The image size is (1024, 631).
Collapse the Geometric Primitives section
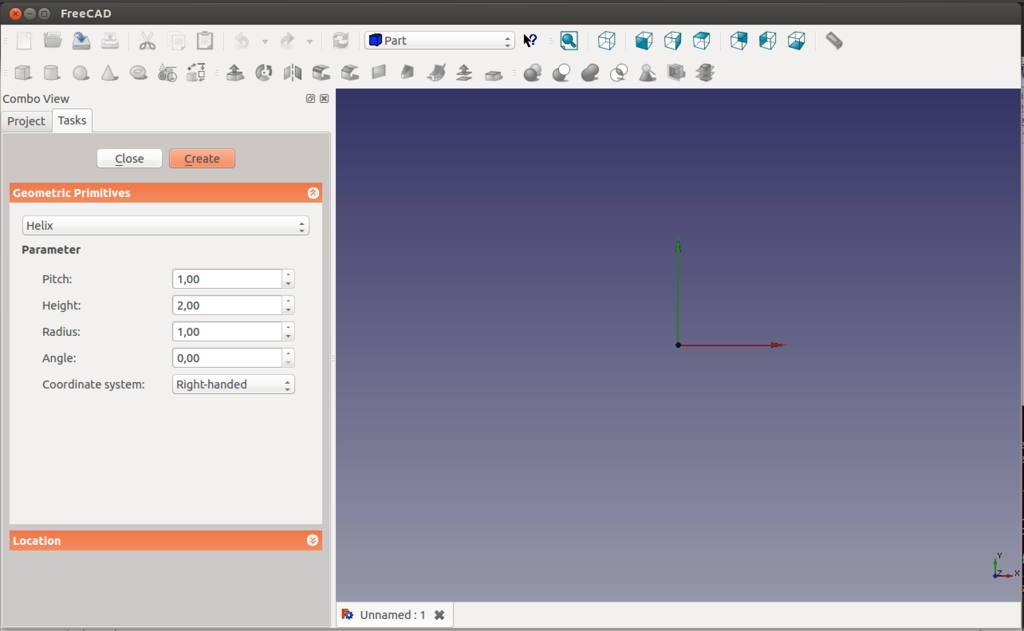click(313, 193)
